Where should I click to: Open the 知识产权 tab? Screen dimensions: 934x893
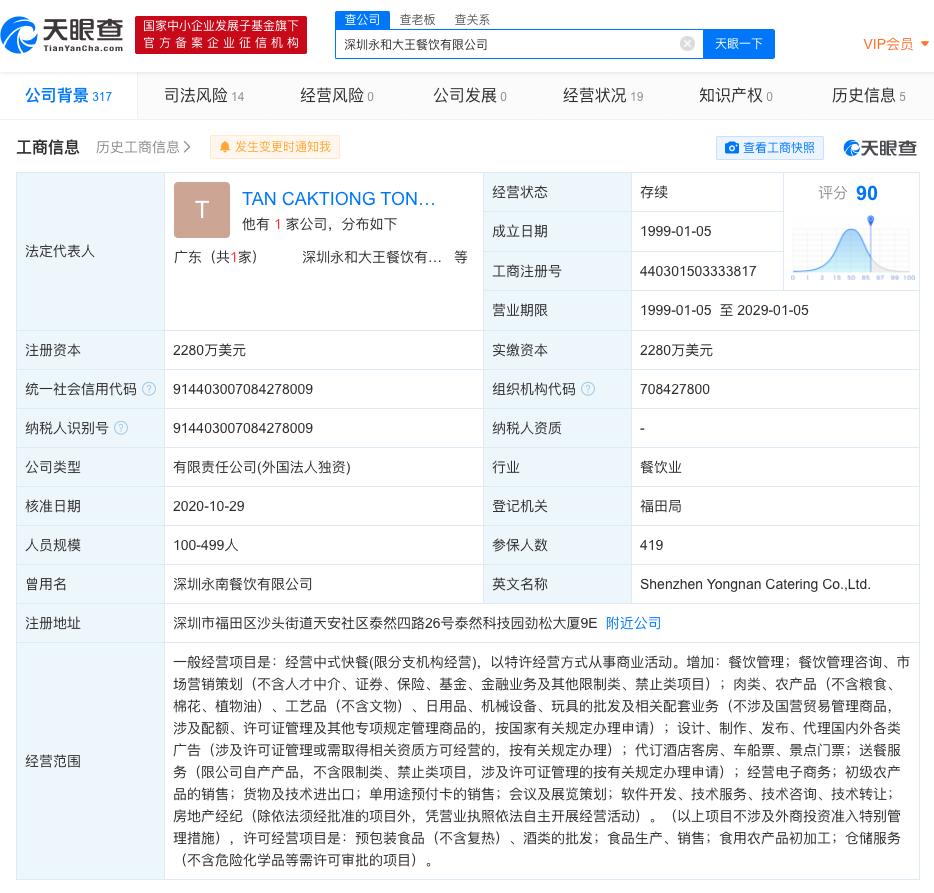click(734, 96)
